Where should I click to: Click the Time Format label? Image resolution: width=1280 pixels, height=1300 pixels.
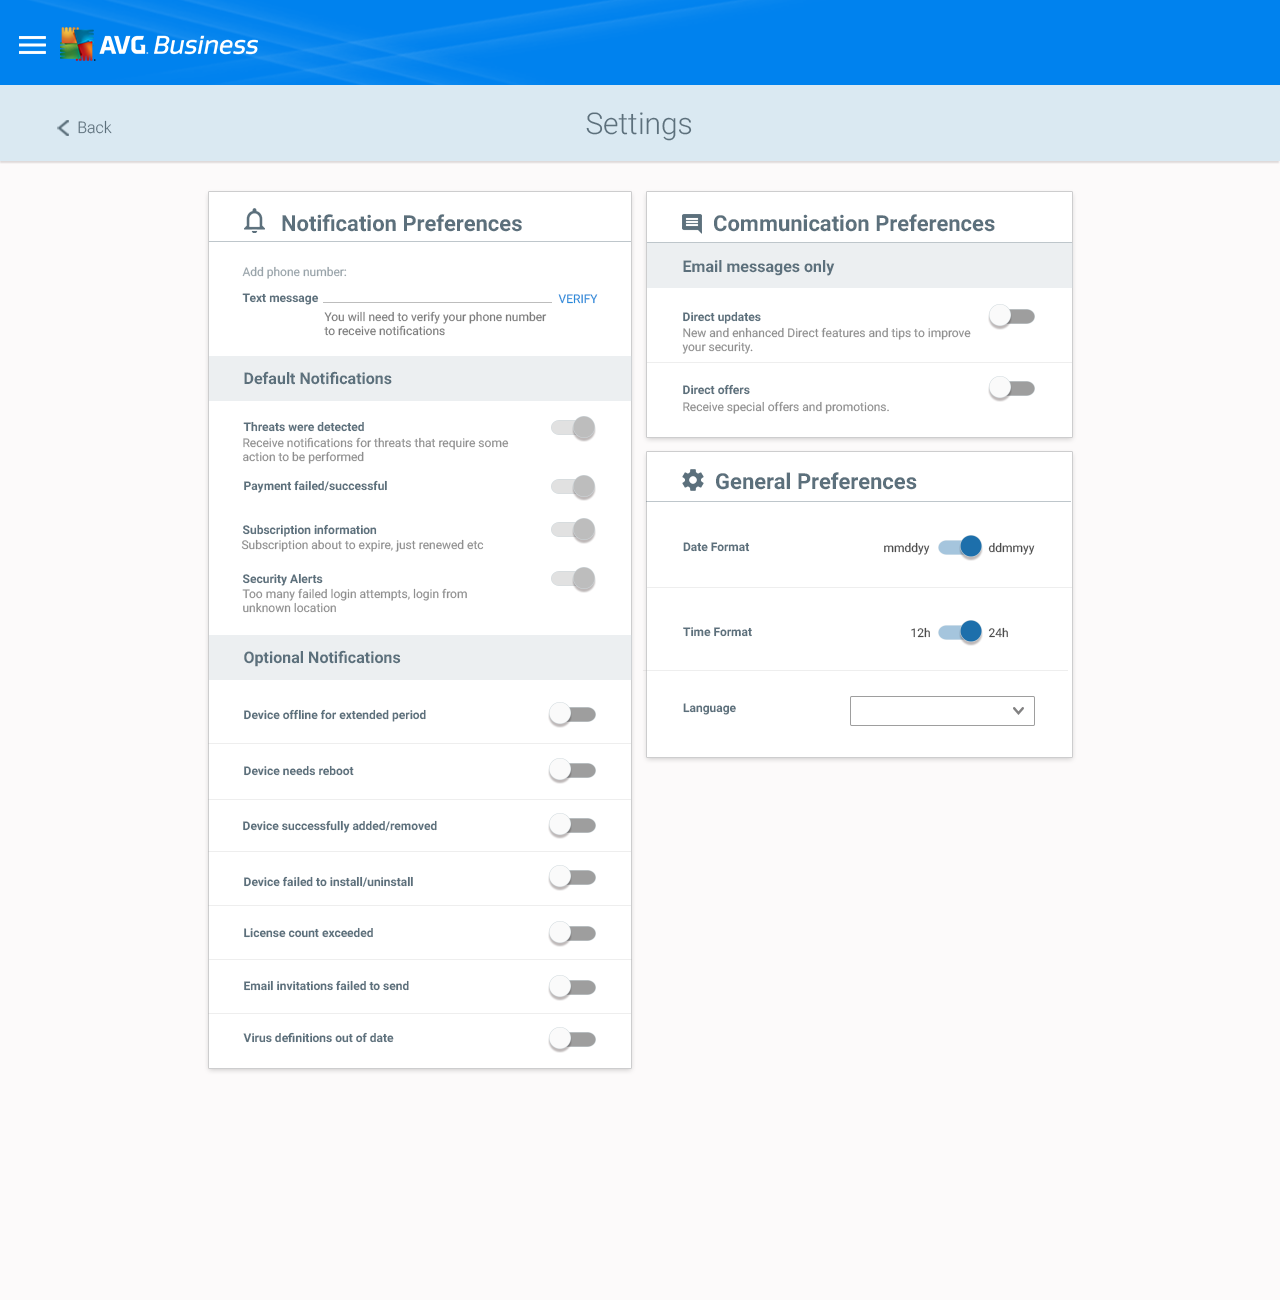(717, 632)
